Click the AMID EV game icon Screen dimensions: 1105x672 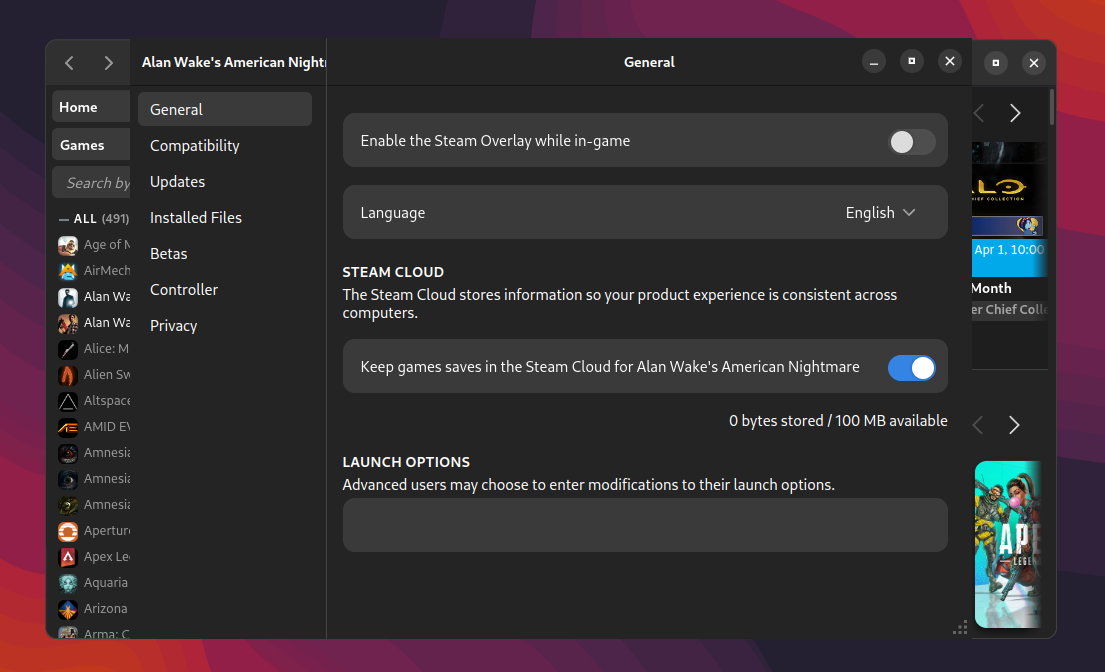(x=68, y=428)
